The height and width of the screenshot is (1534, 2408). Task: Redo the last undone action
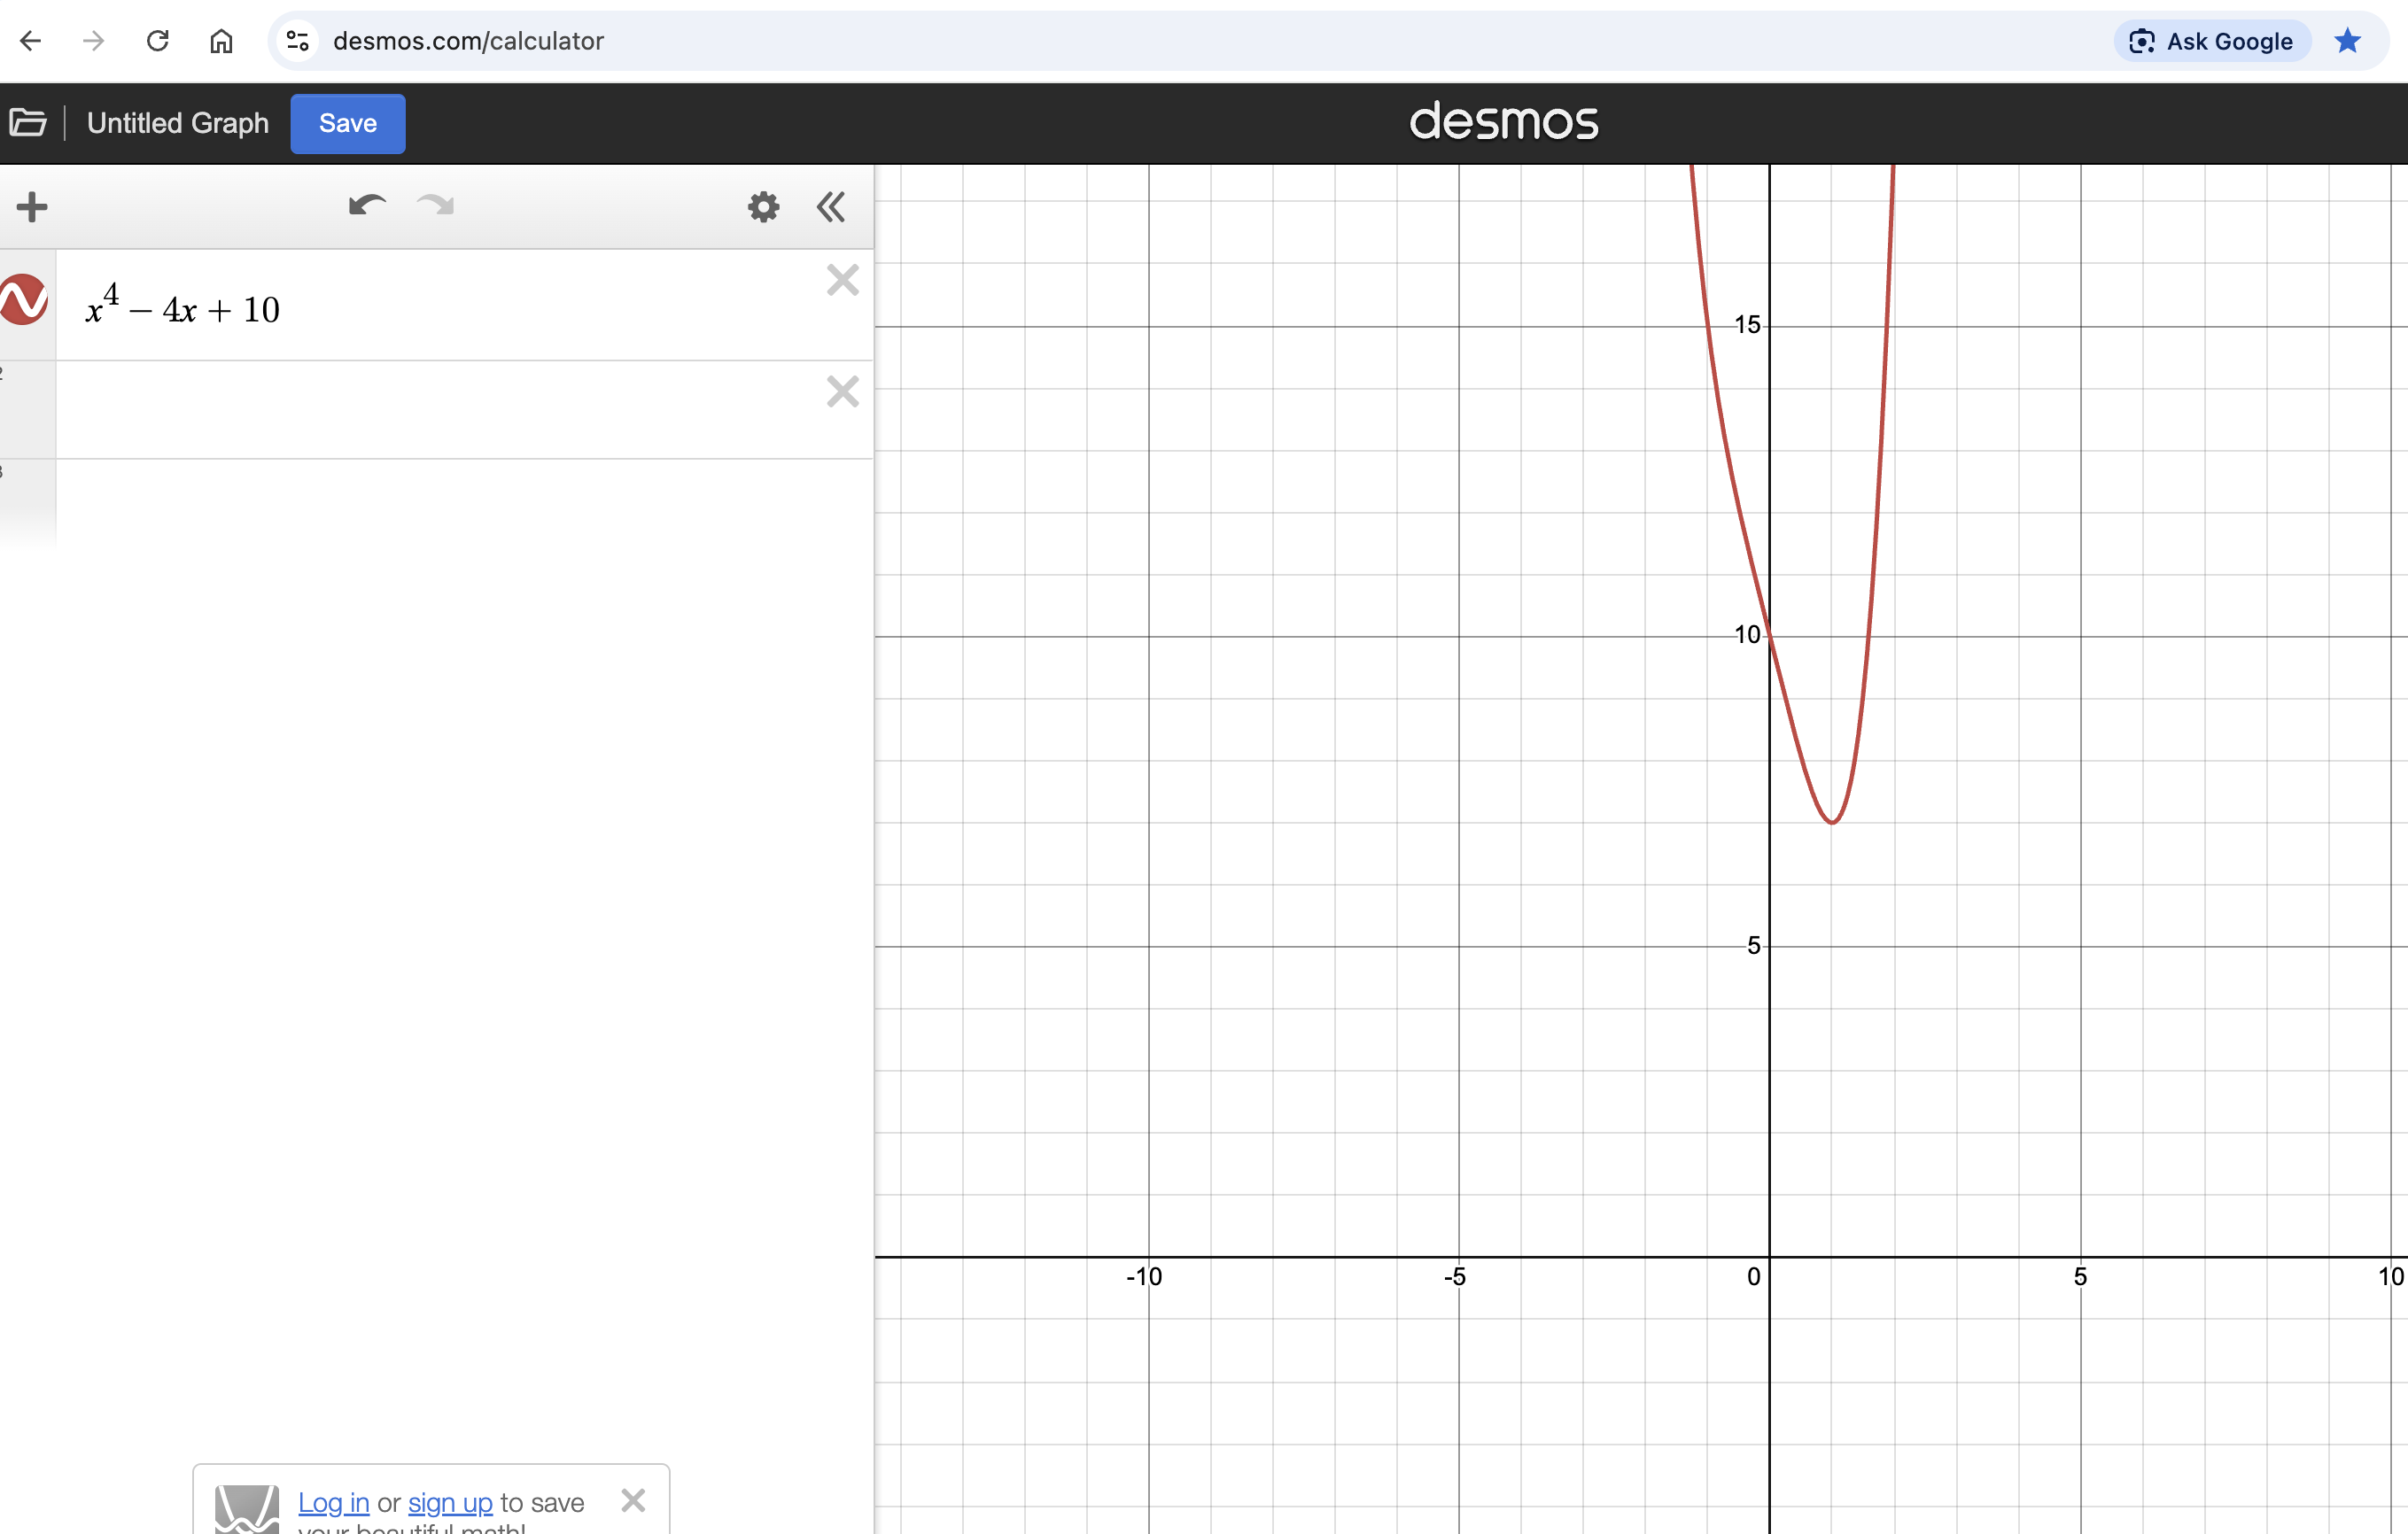click(435, 206)
